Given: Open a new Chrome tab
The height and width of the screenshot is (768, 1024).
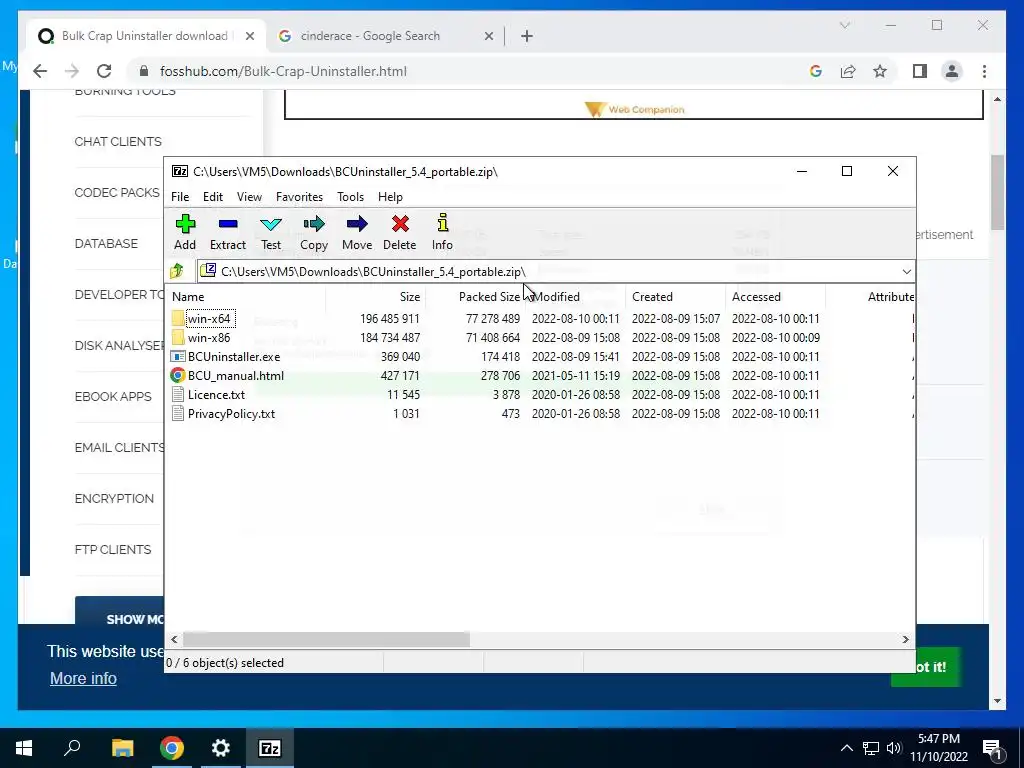Looking at the screenshot, I should click(x=527, y=36).
